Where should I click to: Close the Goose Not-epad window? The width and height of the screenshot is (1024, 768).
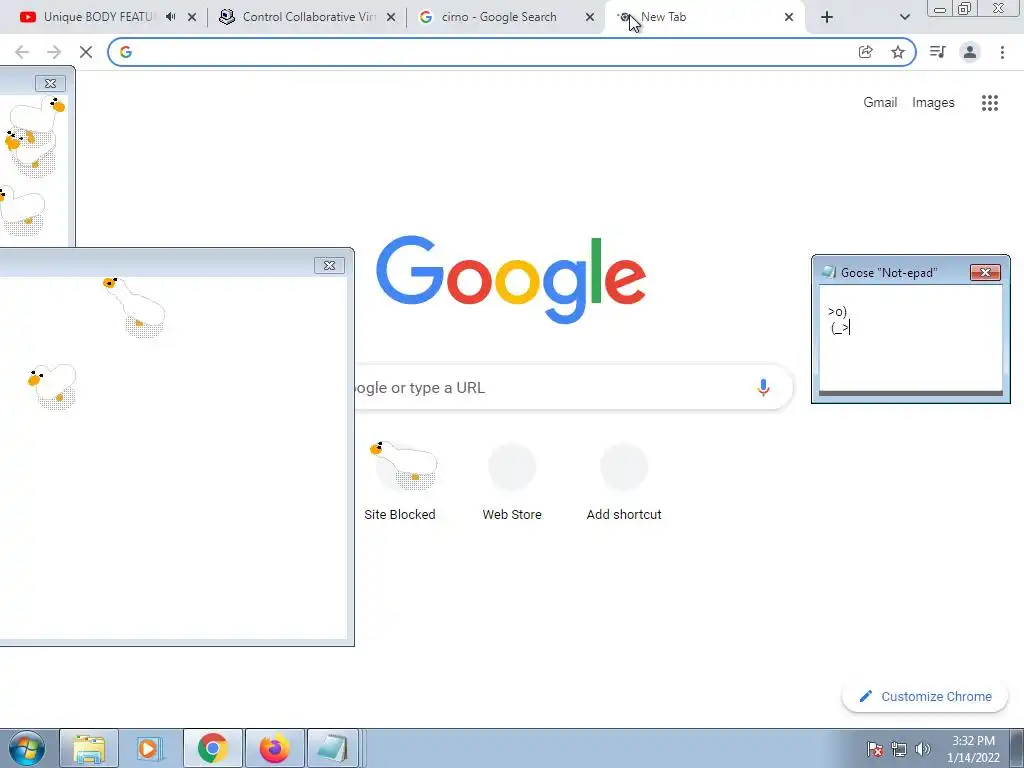click(985, 272)
